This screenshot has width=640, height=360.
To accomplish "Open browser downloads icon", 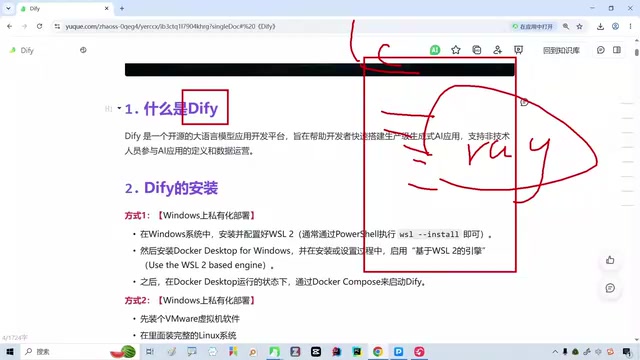I will click(x=600, y=26).
